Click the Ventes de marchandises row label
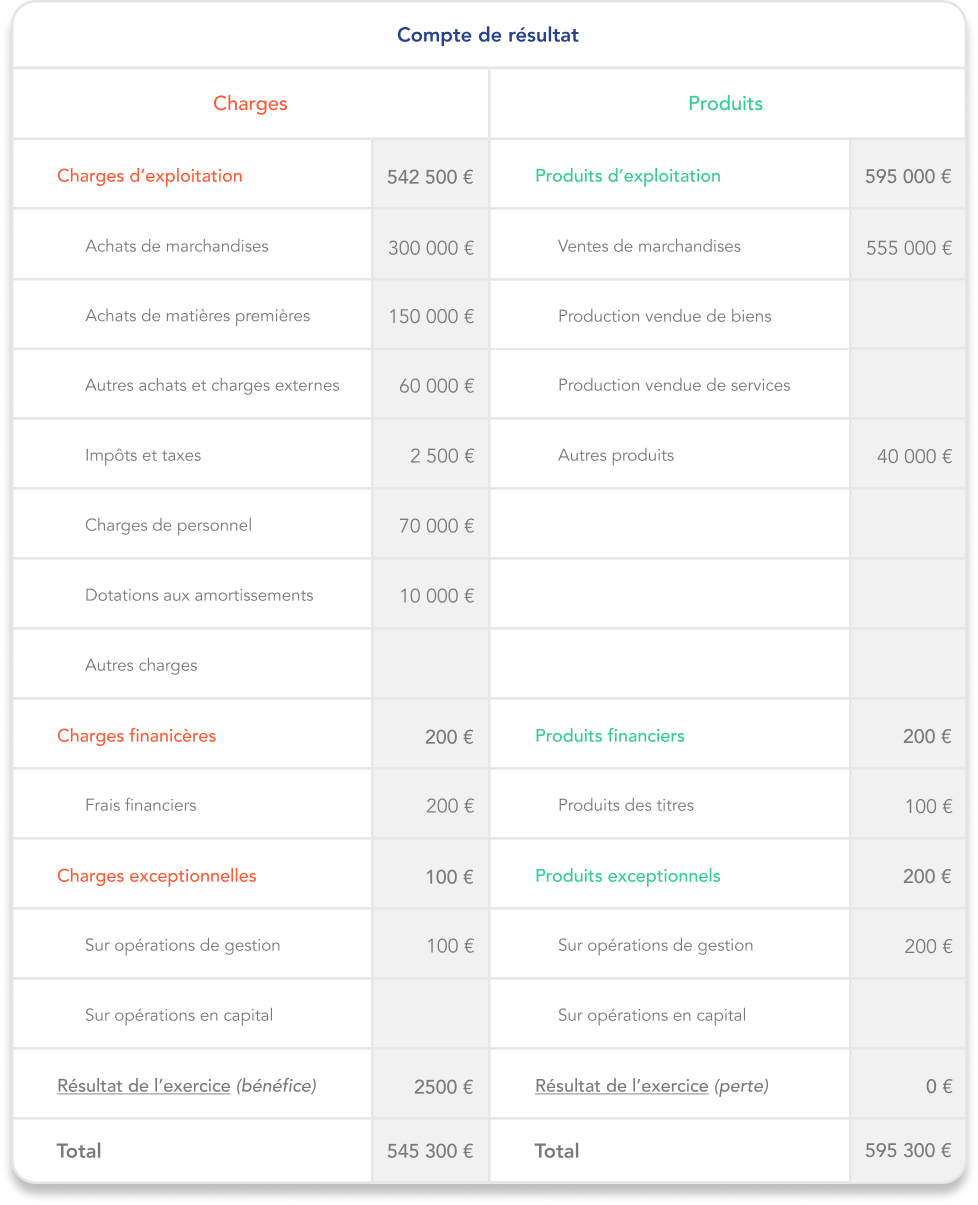Image resolution: width=978 pixels, height=1205 pixels. [649, 246]
